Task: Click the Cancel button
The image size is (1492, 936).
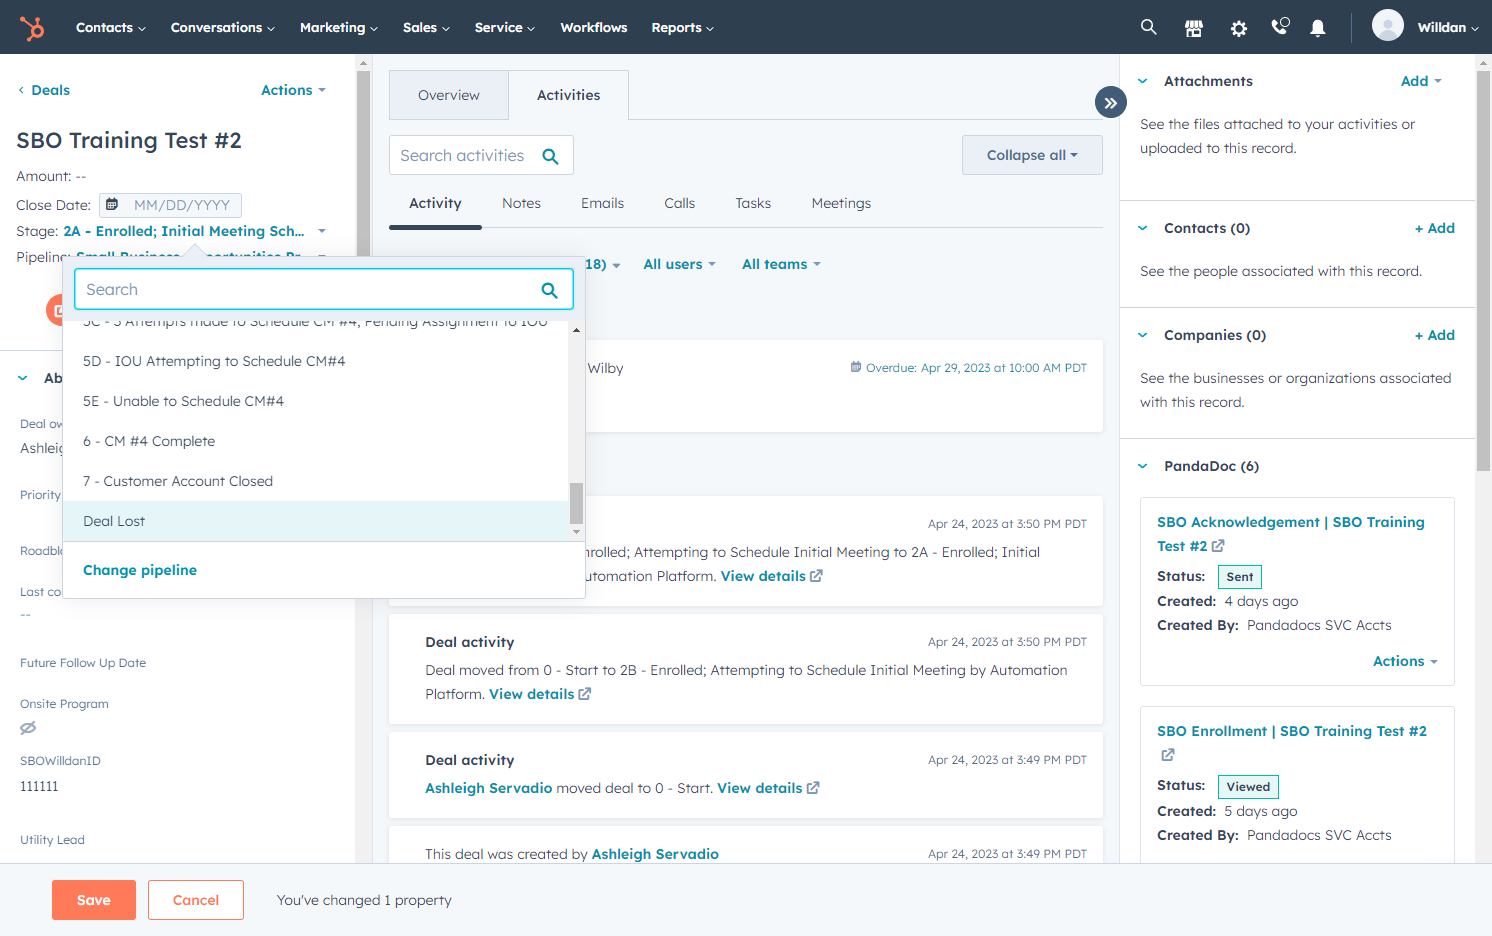Action: click(x=196, y=900)
